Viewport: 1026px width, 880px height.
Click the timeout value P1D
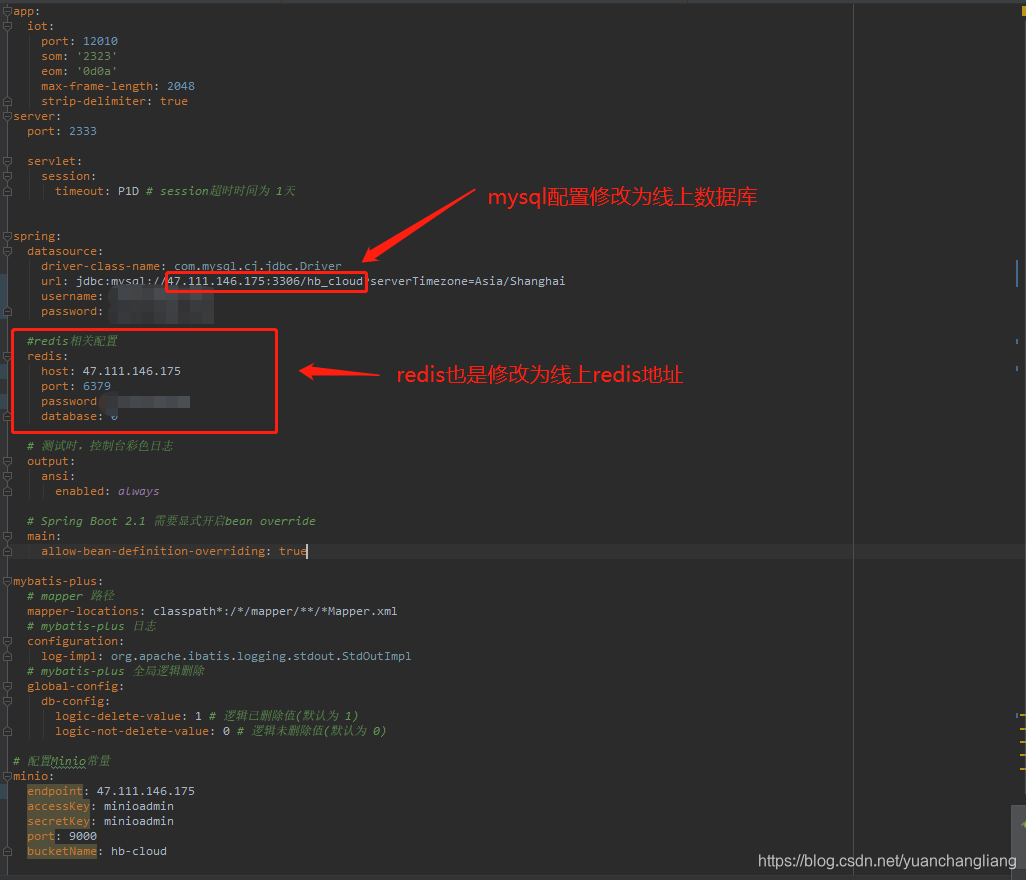(x=128, y=191)
